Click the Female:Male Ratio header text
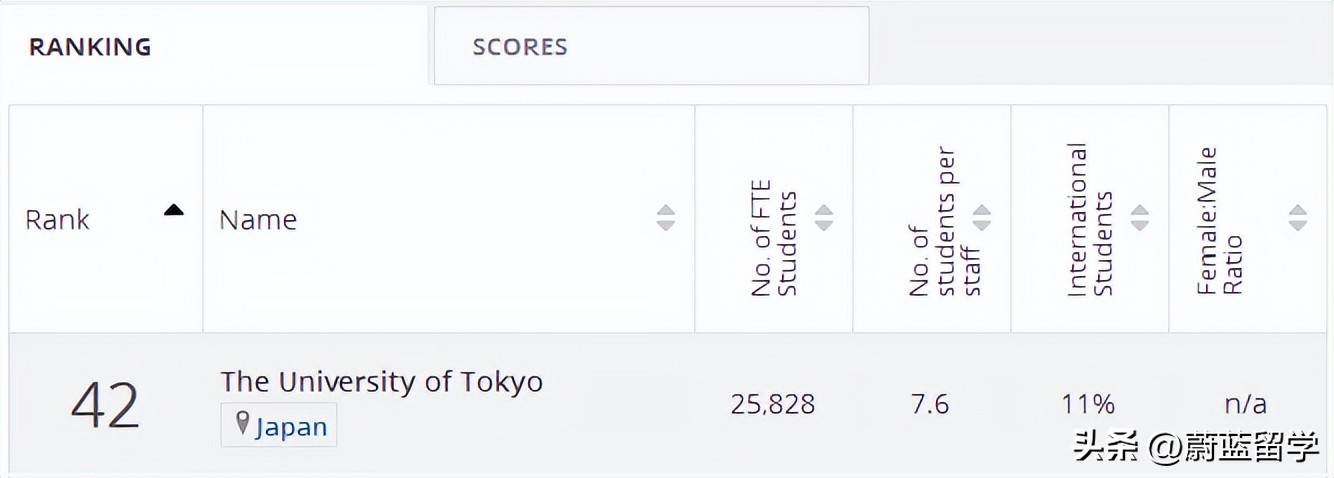1334x478 pixels. (x=1220, y=222)
